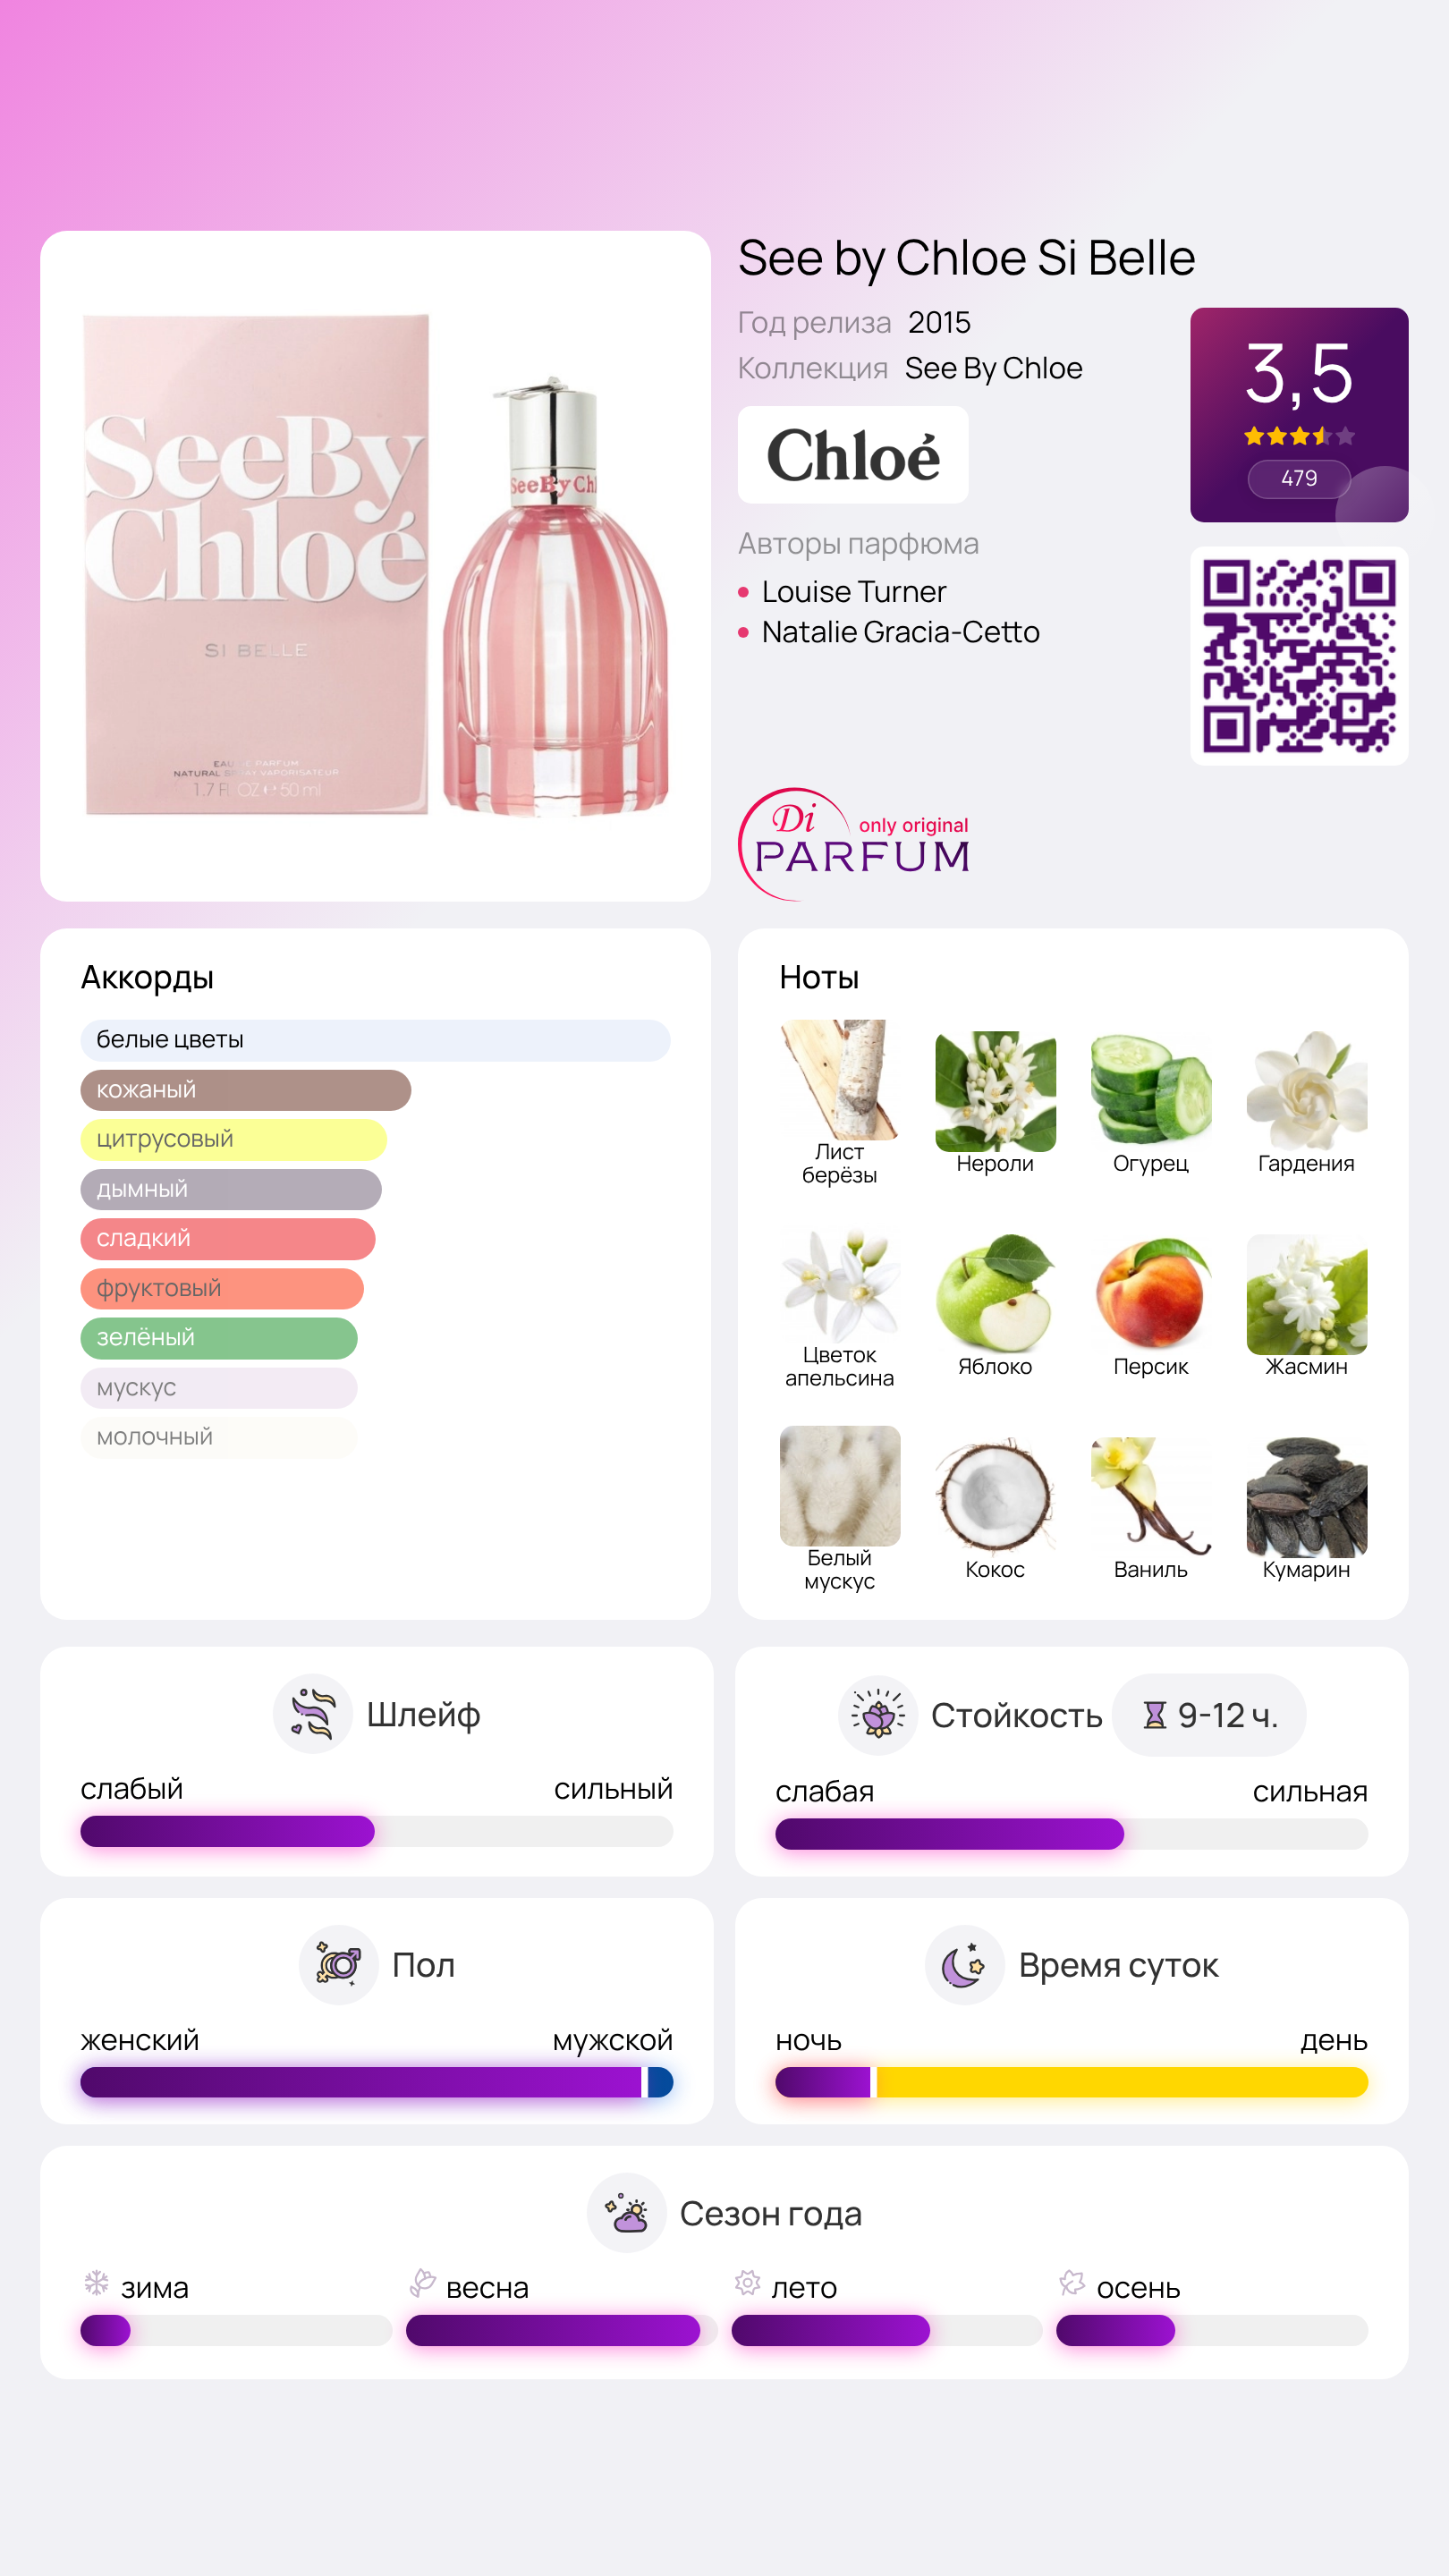Click the Время суток moon icon
1449x2576 pixels.
[x=964, y=1965]
